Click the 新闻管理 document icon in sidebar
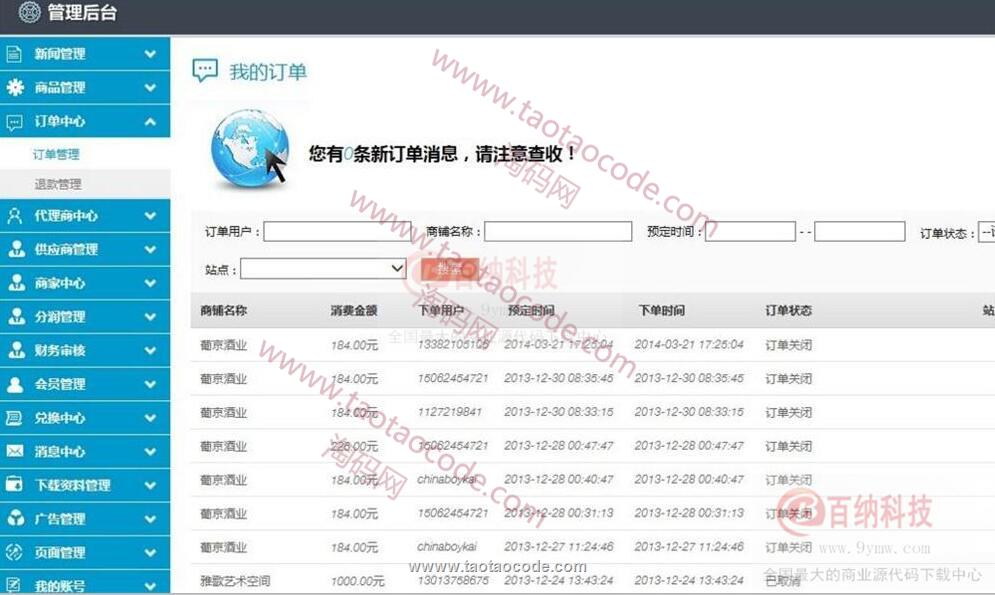995x595 pixels. (x=15, y=54)
